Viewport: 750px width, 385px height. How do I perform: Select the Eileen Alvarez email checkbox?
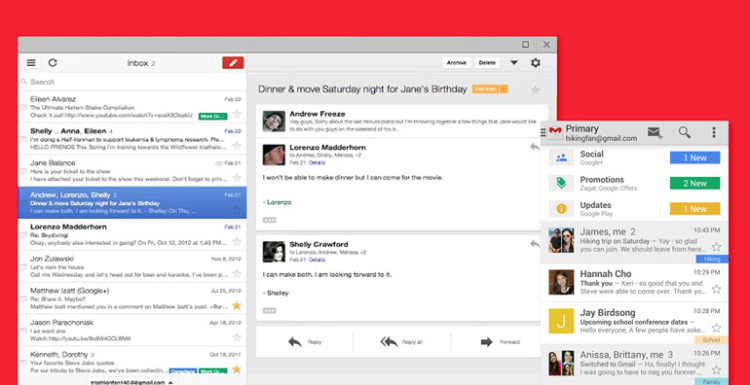click(x=23, y=107)
